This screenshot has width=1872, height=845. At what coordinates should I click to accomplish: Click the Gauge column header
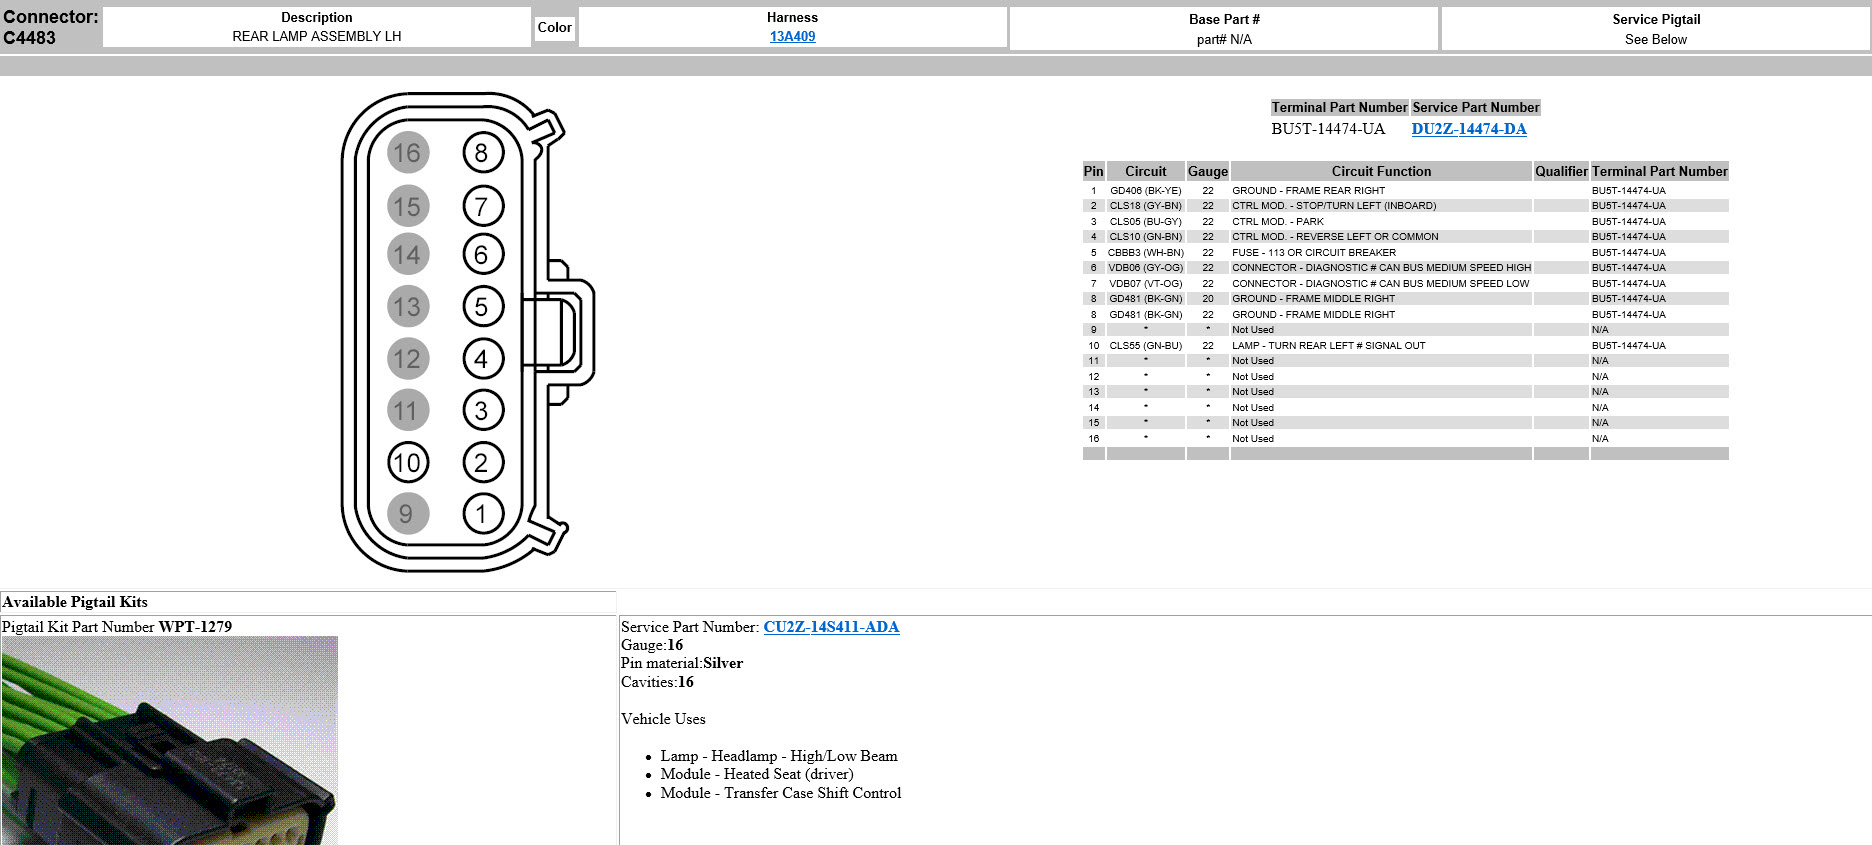pyautogui.click(x=1207, y=171)
